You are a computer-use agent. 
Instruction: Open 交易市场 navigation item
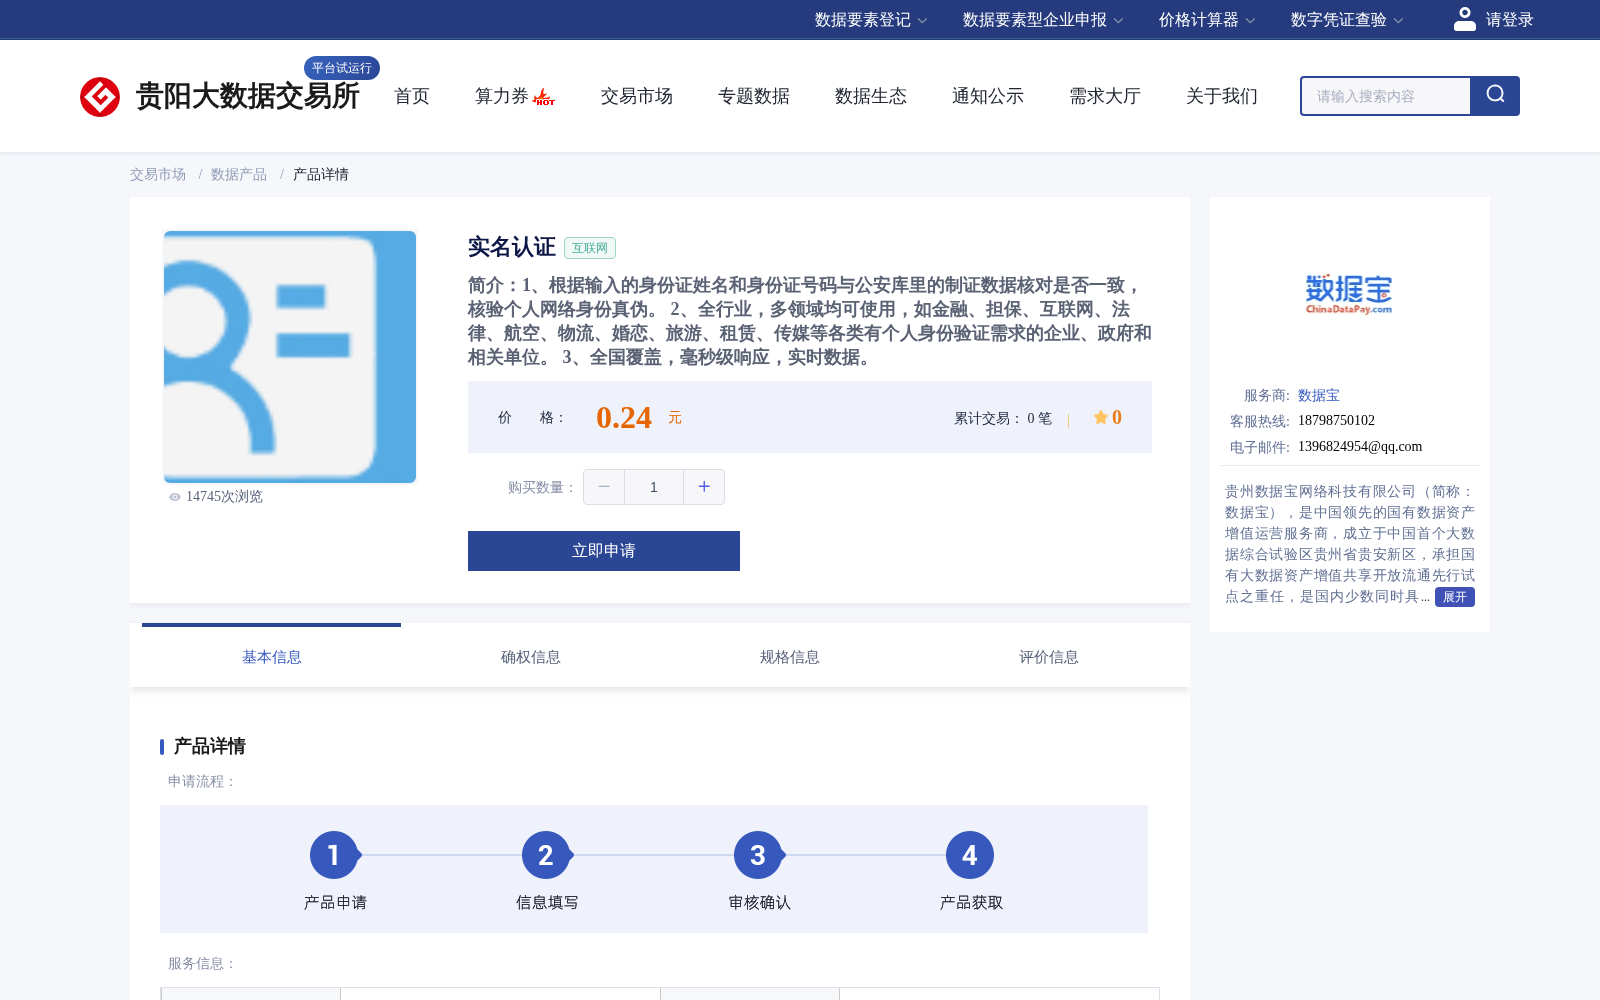(637, 96)
